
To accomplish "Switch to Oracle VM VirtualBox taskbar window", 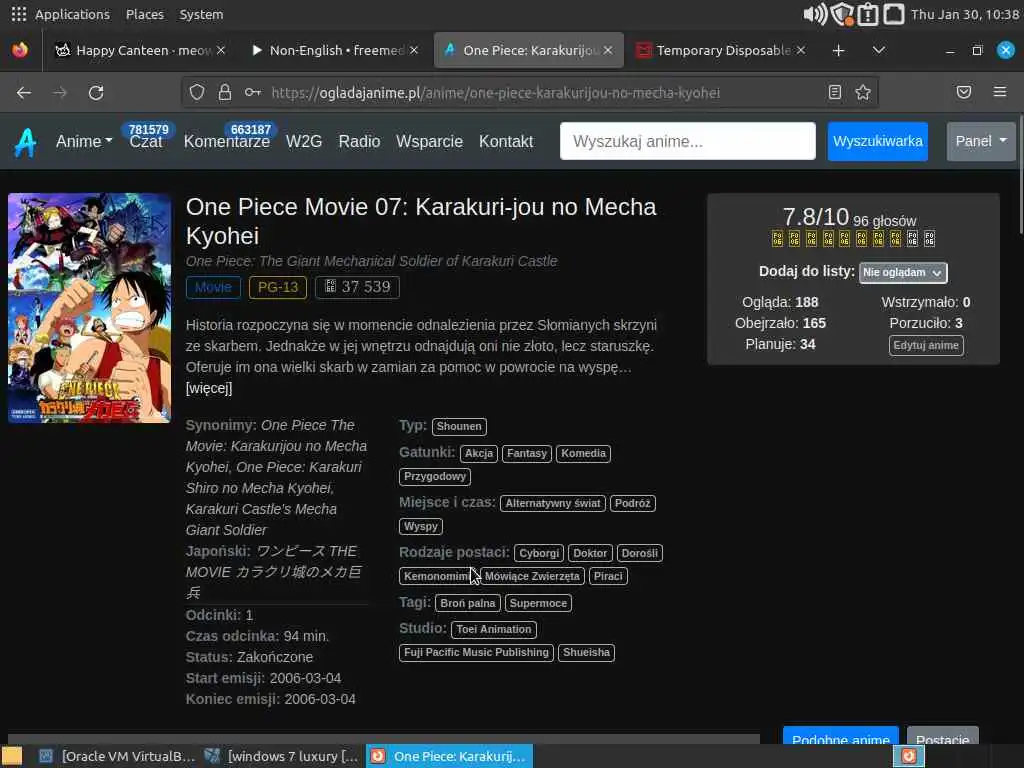I will click(x=116, y=756).
